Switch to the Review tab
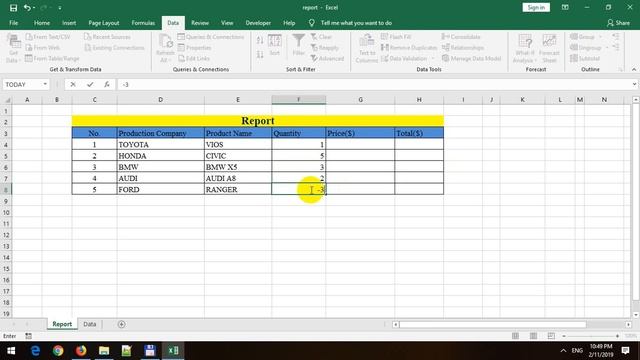The width and height of the screenshot is (640, 360). click(200, 23)
